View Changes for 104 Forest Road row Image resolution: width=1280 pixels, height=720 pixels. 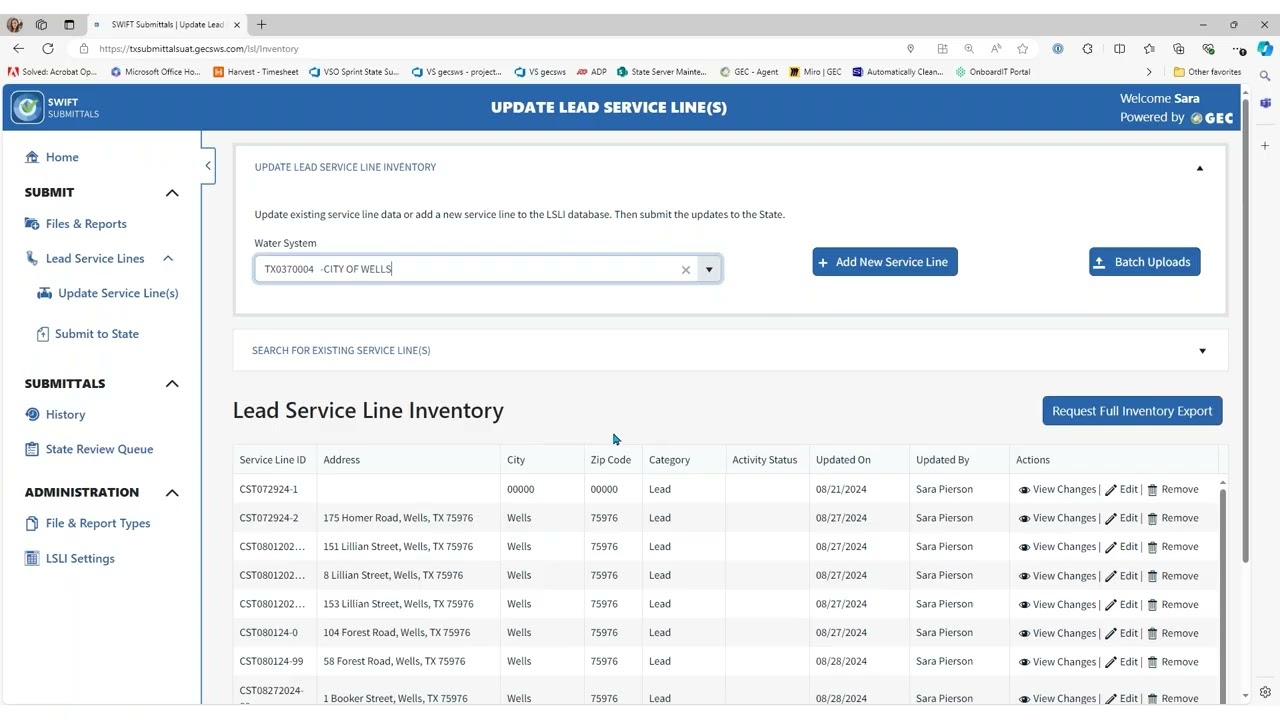point(1057,633)
